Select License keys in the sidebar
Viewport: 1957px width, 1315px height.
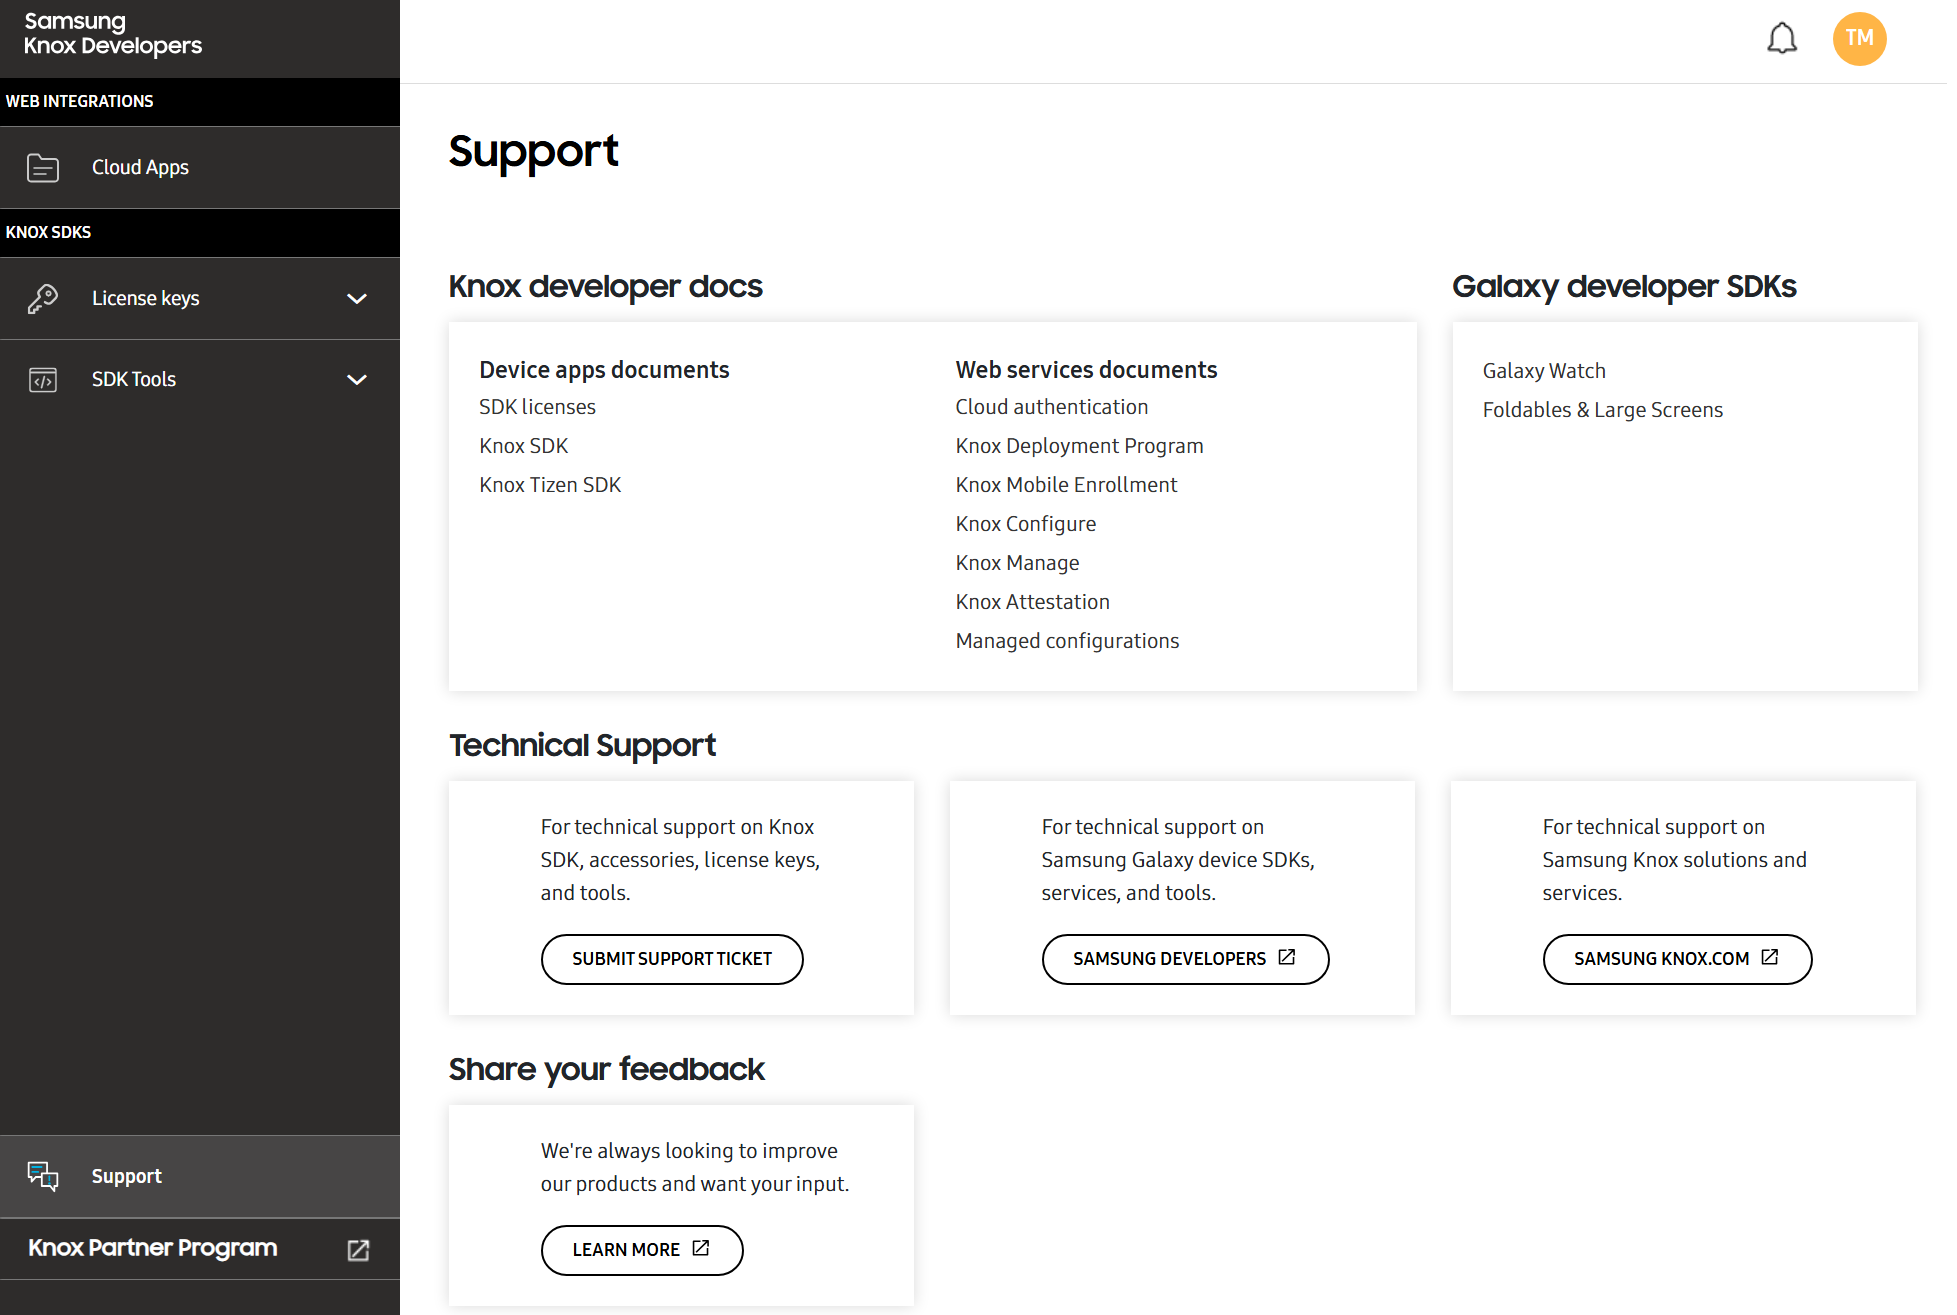[x=200, y=299]
